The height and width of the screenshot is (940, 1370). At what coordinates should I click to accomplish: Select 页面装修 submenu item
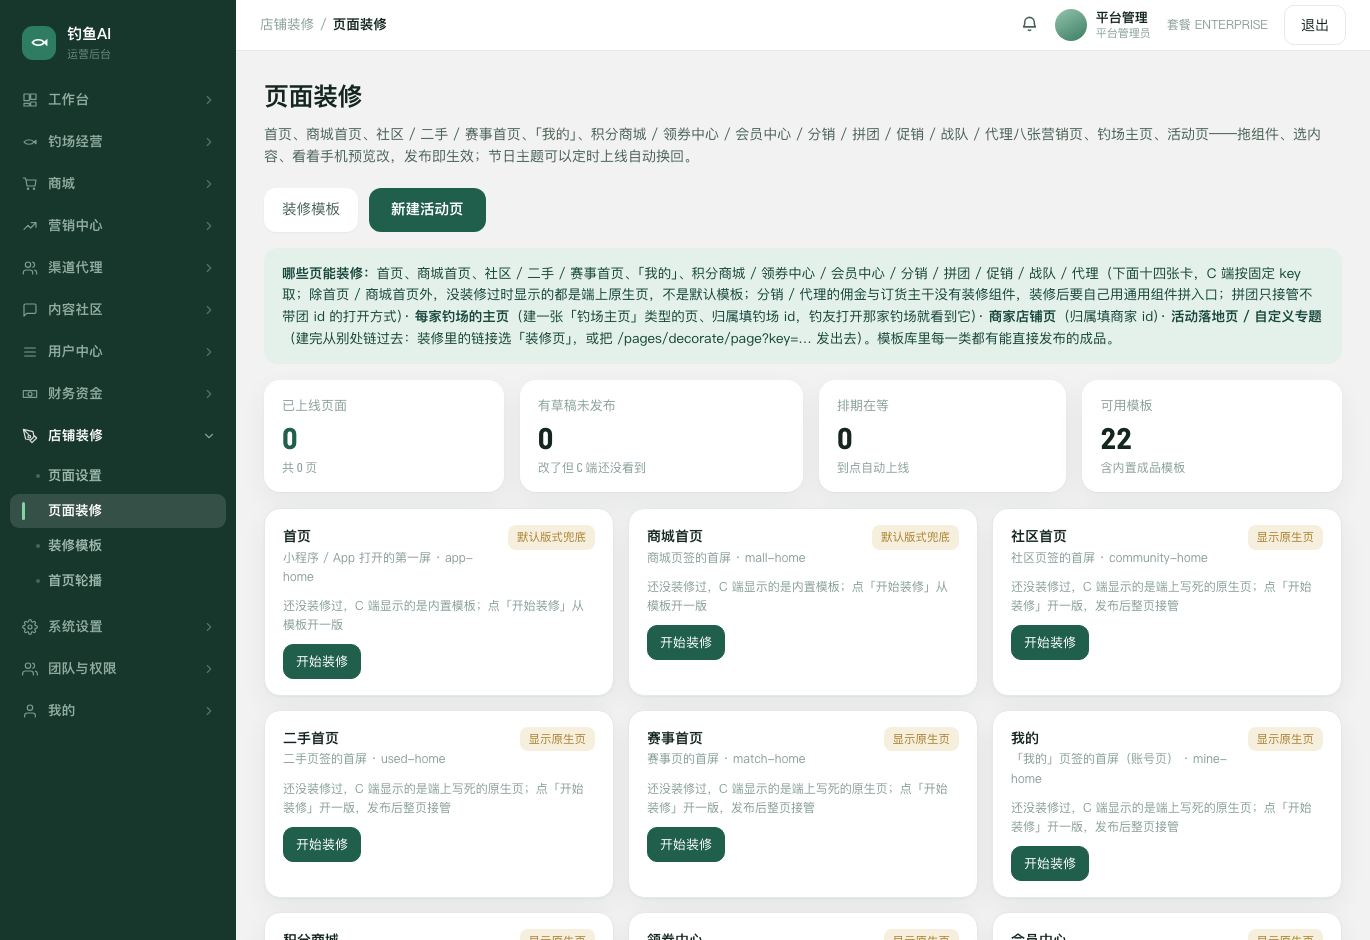click(118, 511)
